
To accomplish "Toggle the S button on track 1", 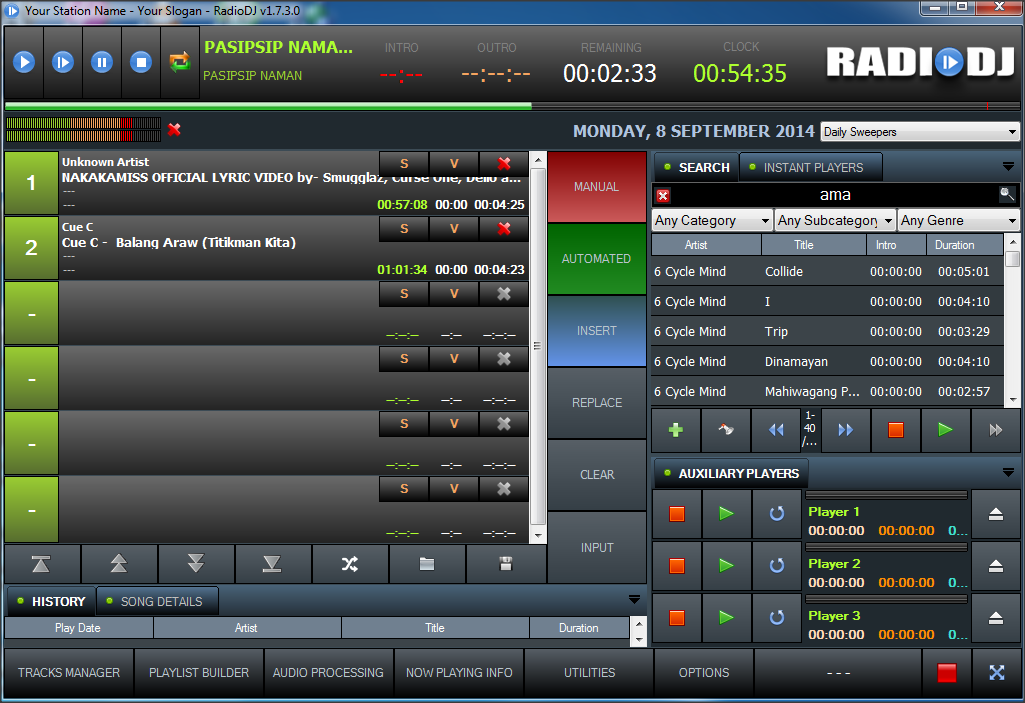I will click(x=403, y=164).
